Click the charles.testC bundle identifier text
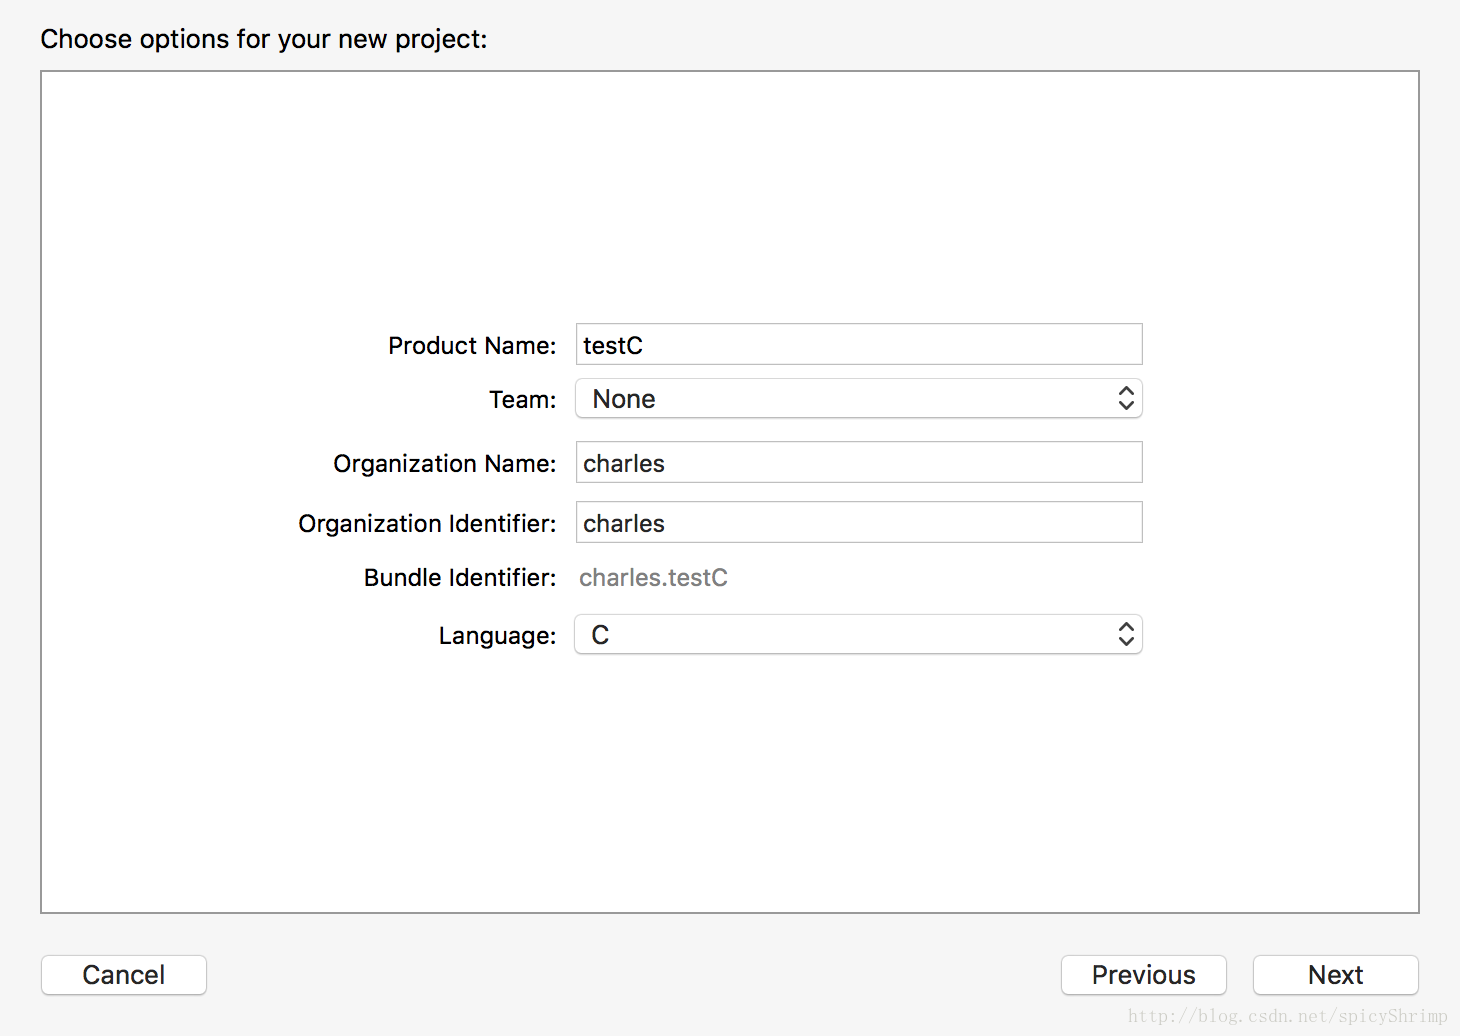The image size is (1460, 1036). click(x=653, y=578)
